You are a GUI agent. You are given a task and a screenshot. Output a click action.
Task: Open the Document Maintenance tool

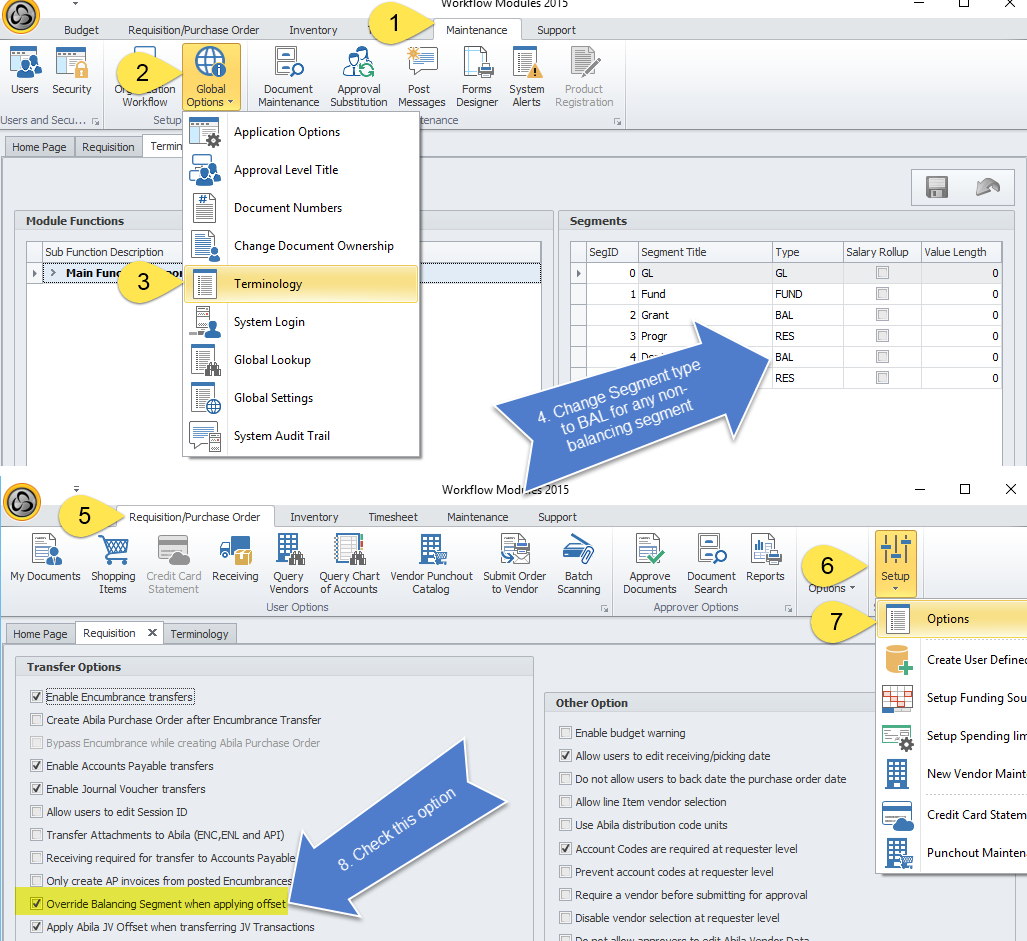click(x=288, y=76)
